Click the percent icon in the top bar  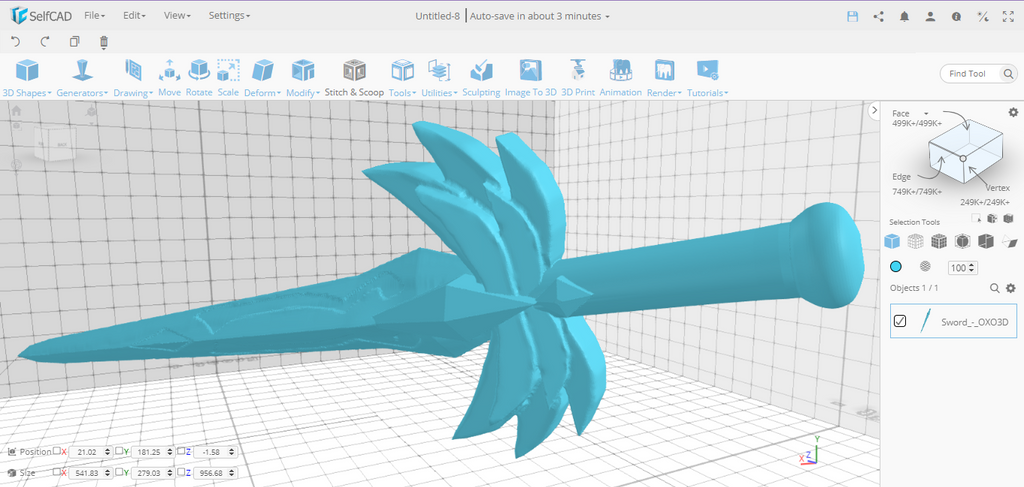982,17
